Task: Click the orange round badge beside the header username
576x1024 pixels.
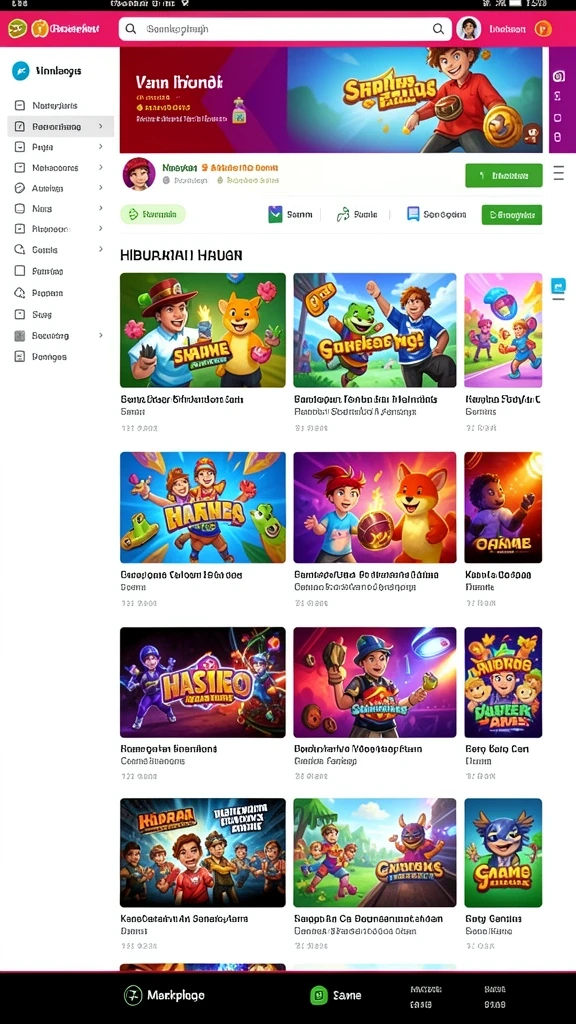Action: pos(543,29)
